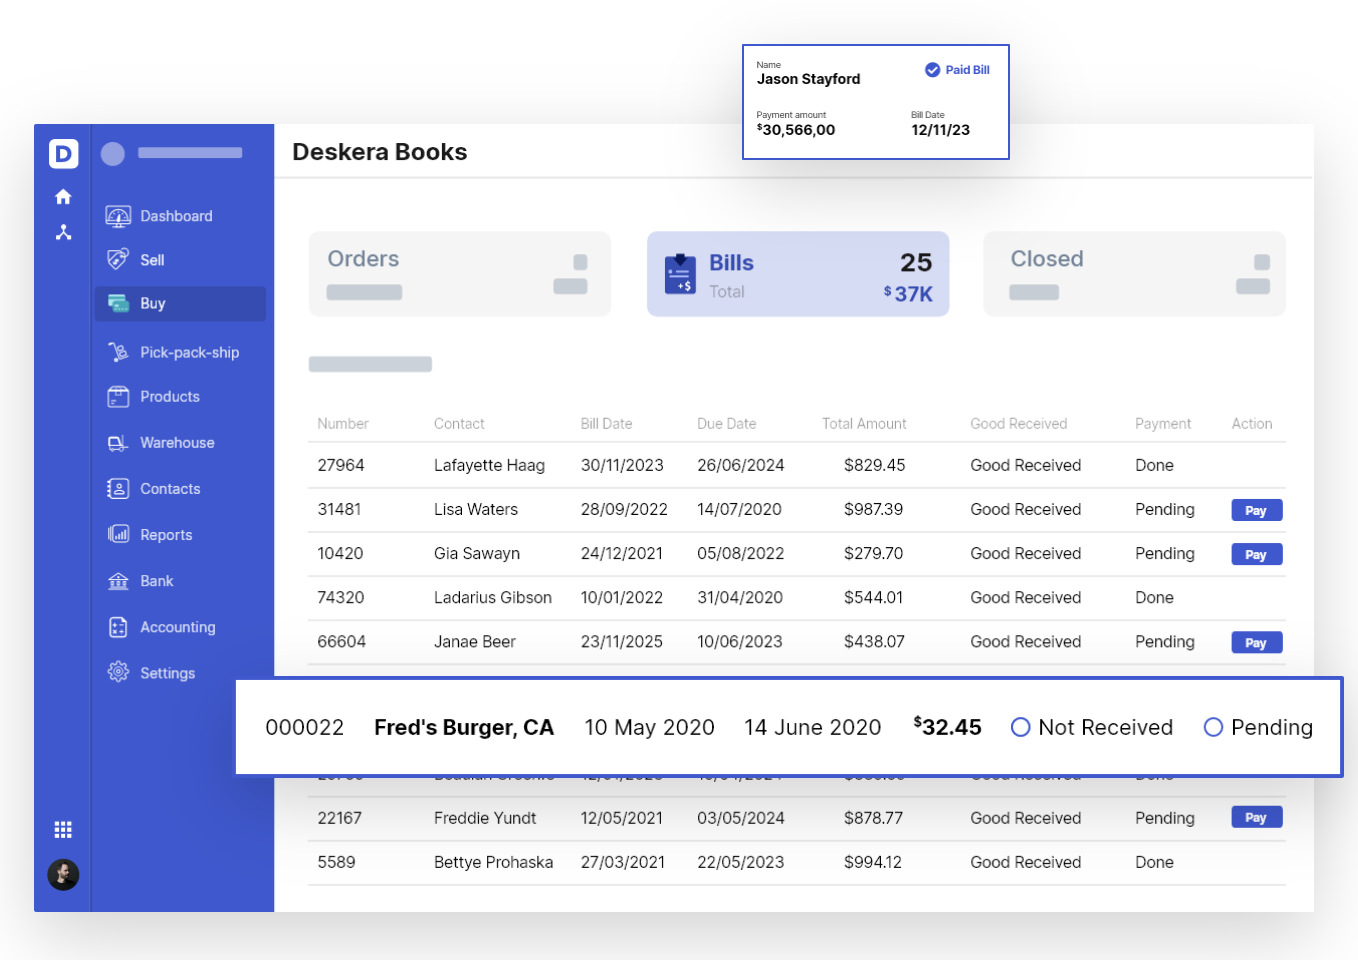Click the Contacts address book icon
The height and width of the screenshot is (960, 1358).
[118, 489]
